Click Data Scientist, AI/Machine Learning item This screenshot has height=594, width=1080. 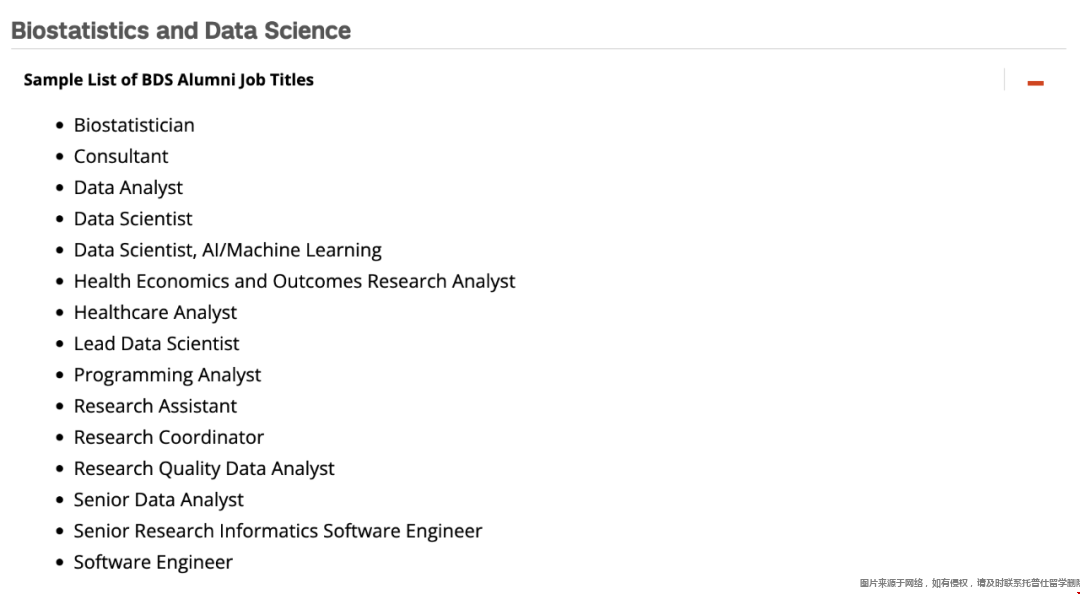coord(227,250)
